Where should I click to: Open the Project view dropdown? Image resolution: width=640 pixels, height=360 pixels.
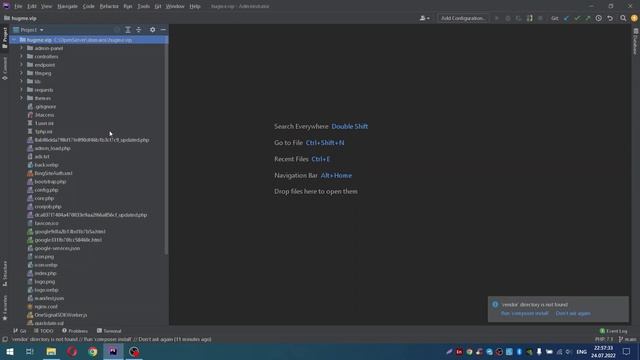[x=28, y=30]
